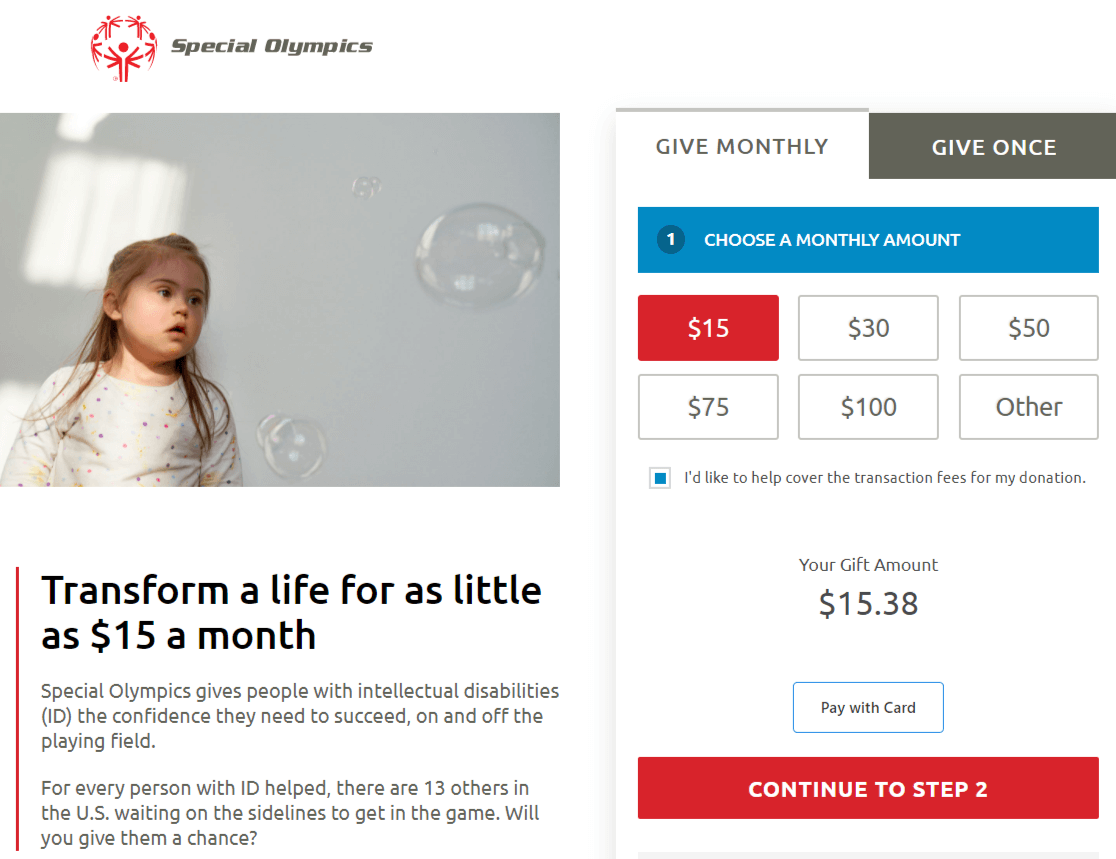Screen dimensions: 1116x859
Task: Click Continue to Step 2
Action: click(x=868, y=789)
